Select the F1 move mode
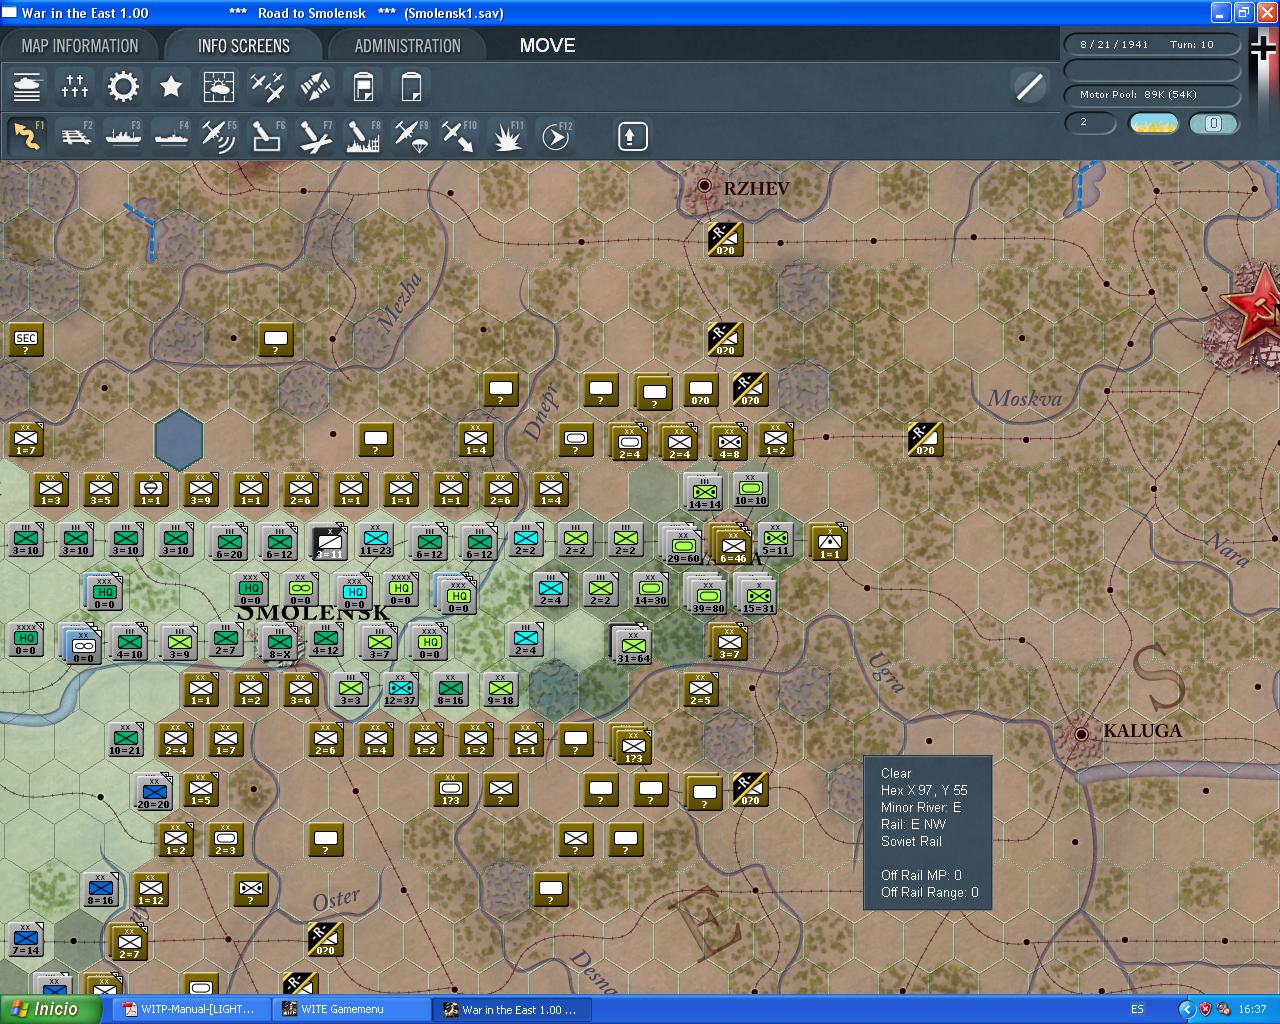The width and height of the screenshot is (1280, 1024). coord(27,136)
